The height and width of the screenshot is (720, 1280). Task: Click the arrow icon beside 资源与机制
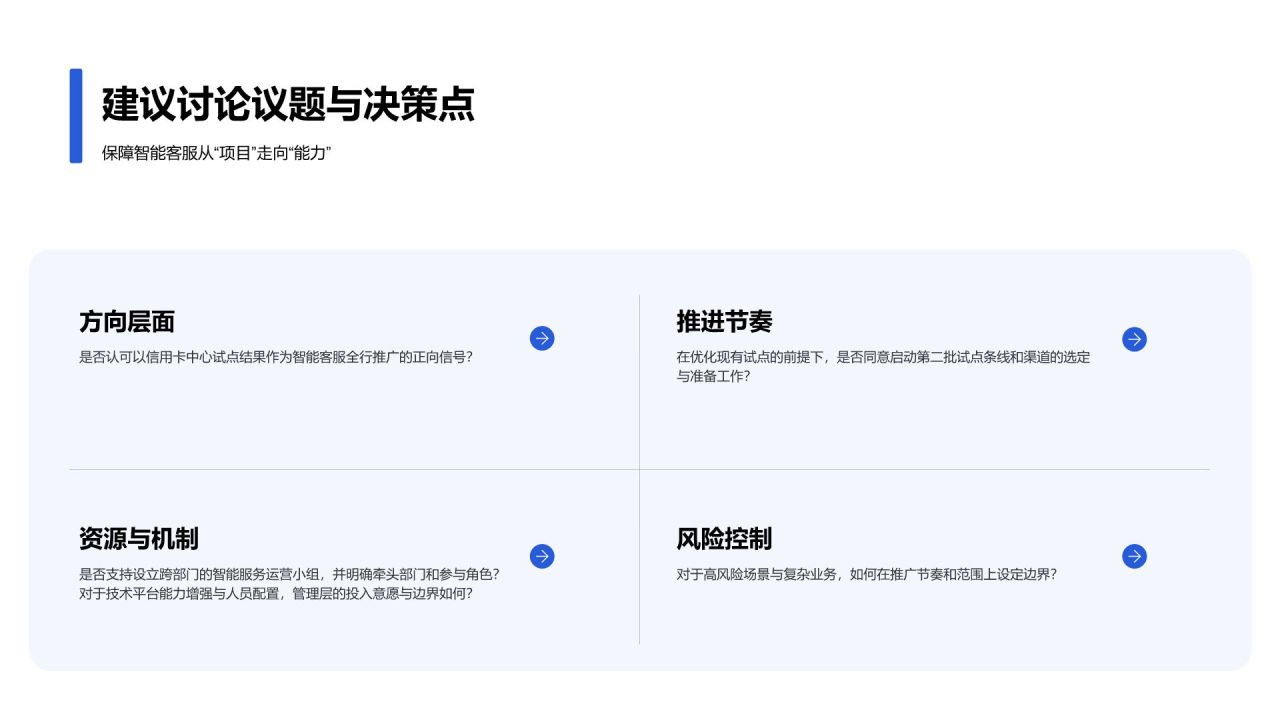click(542, 556)
